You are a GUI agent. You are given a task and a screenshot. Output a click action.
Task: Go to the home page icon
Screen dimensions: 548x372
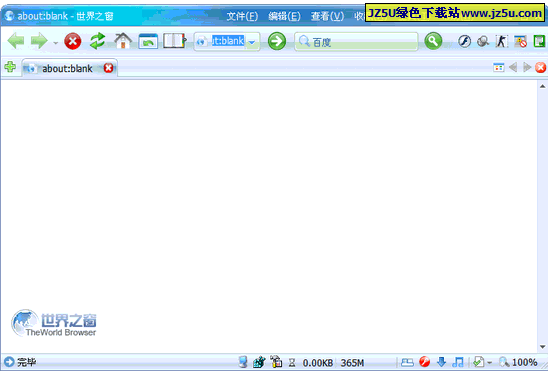[x=123, y=41]
